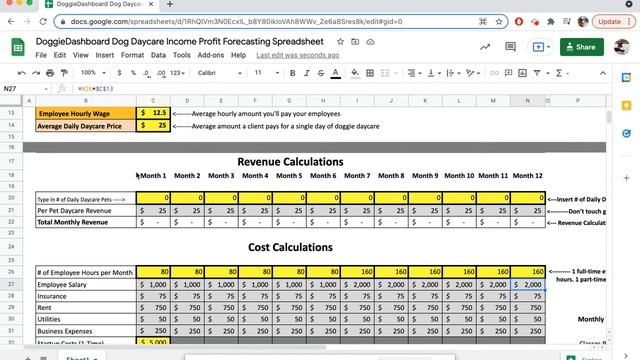Check cloud document status icon
This screenshot has width=640, height=360.
[x=370, y=42]
